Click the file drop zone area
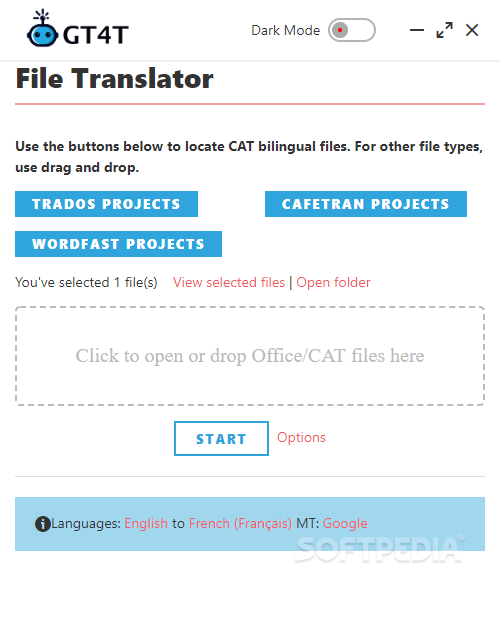This screenshot has width=500, height=622. pos(250,356)
